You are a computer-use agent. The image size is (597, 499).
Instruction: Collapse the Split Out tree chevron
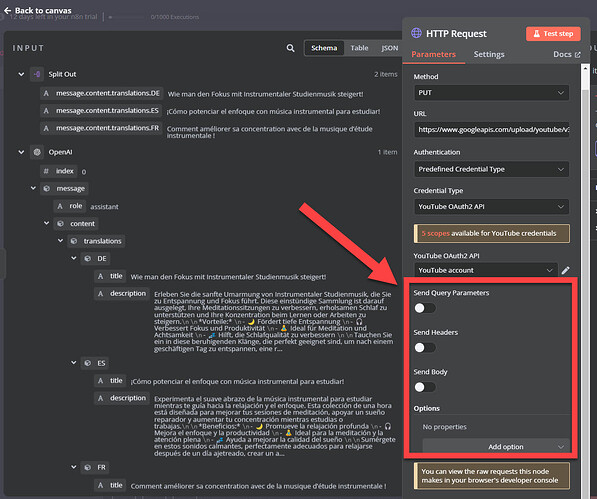click(21, 74)
